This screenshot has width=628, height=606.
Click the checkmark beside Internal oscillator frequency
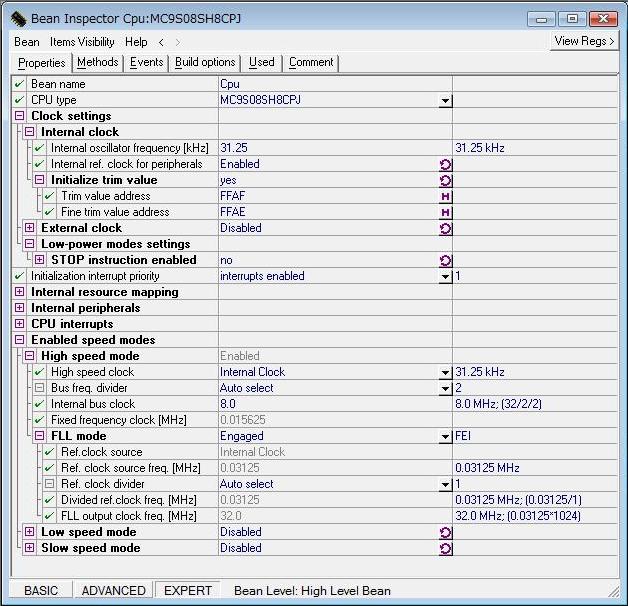[39, 148]
